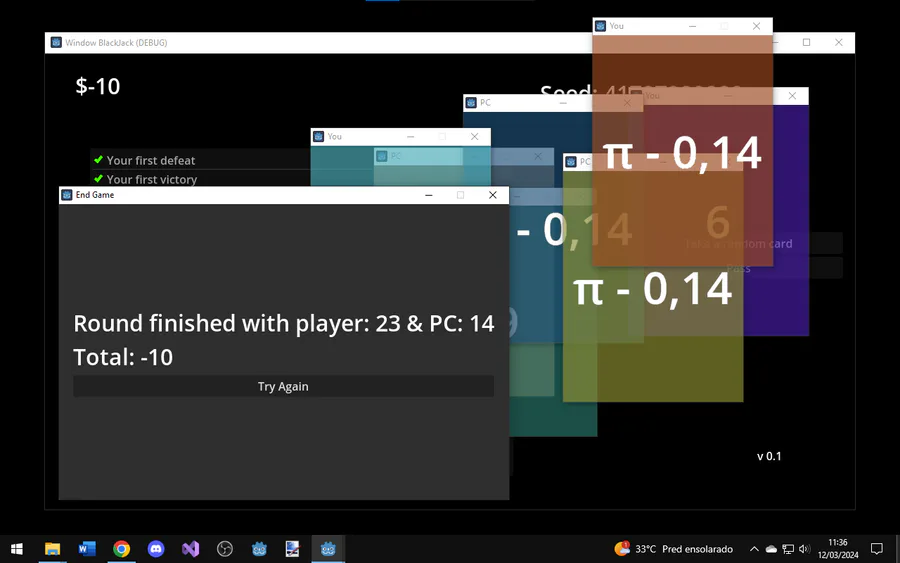Screen dimensions: 900x563
Task: Open the network status tray icon
Action: coord(788,549)
